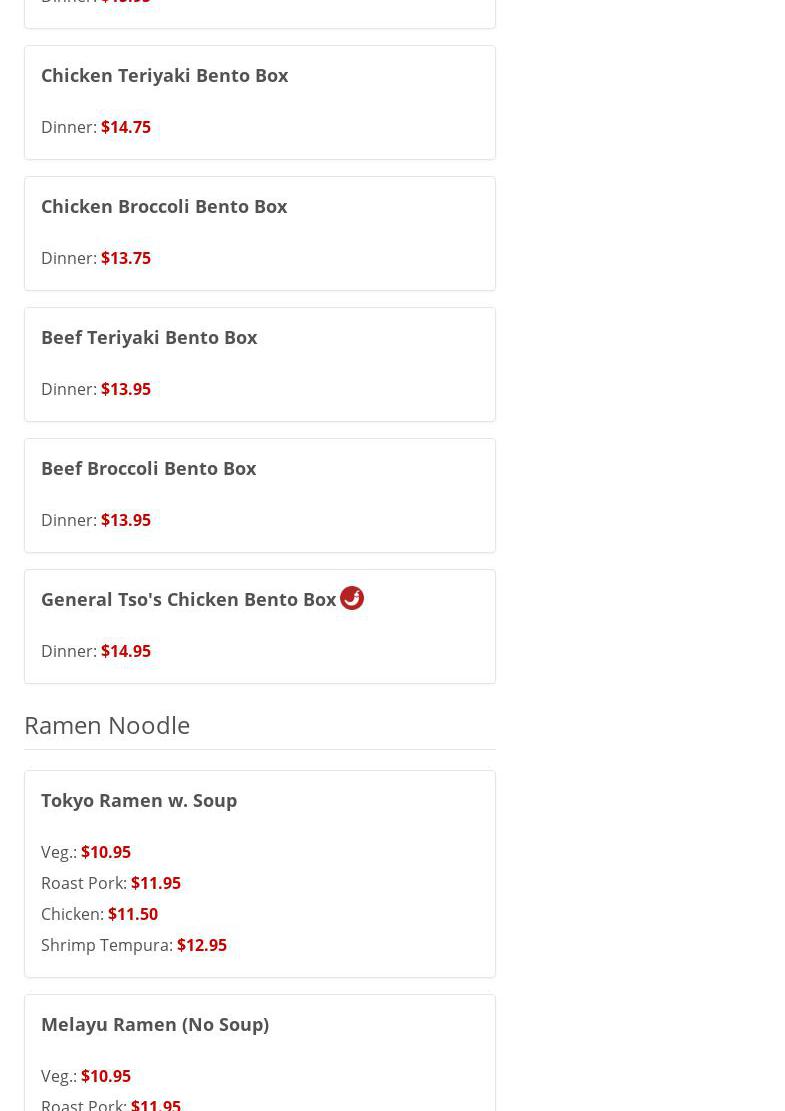Screen dimensions: 785x1111
Task: Open the Beef Teriyaki Bento Box item
Action: pos(149,337)
